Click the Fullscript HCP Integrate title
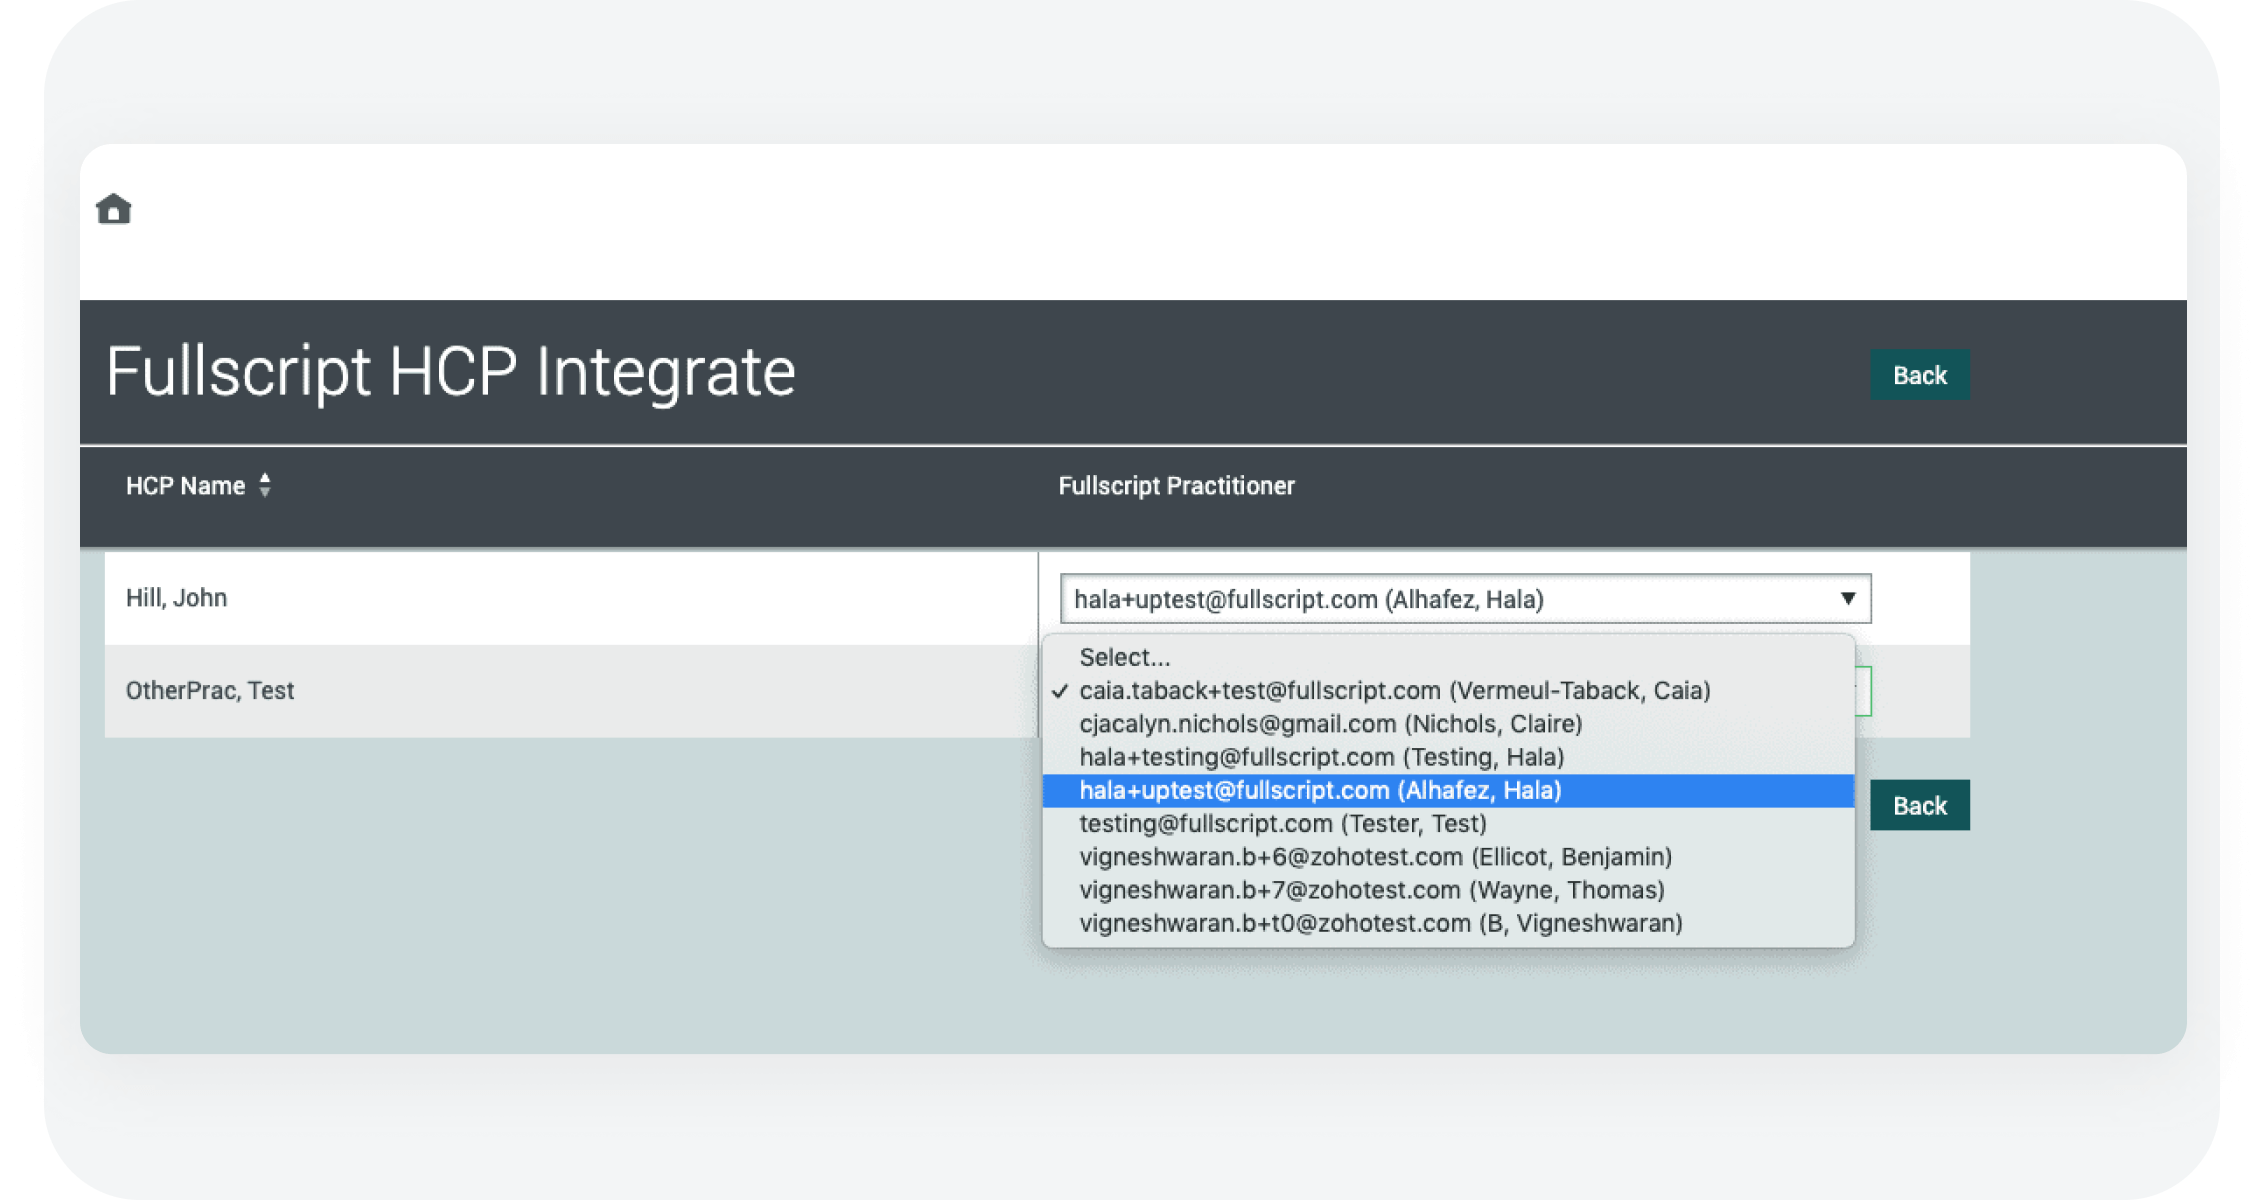The image size is (2267, 1200). 451,372
